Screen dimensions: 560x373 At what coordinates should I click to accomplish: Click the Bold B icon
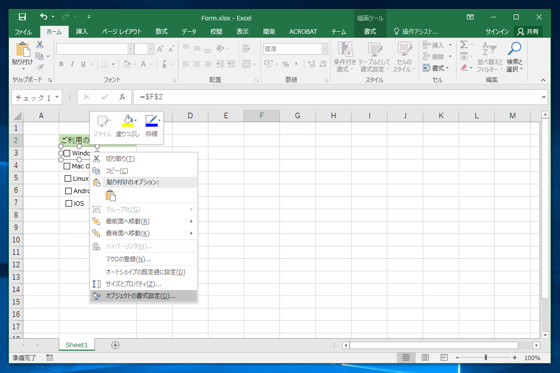[x=61, y=64]
